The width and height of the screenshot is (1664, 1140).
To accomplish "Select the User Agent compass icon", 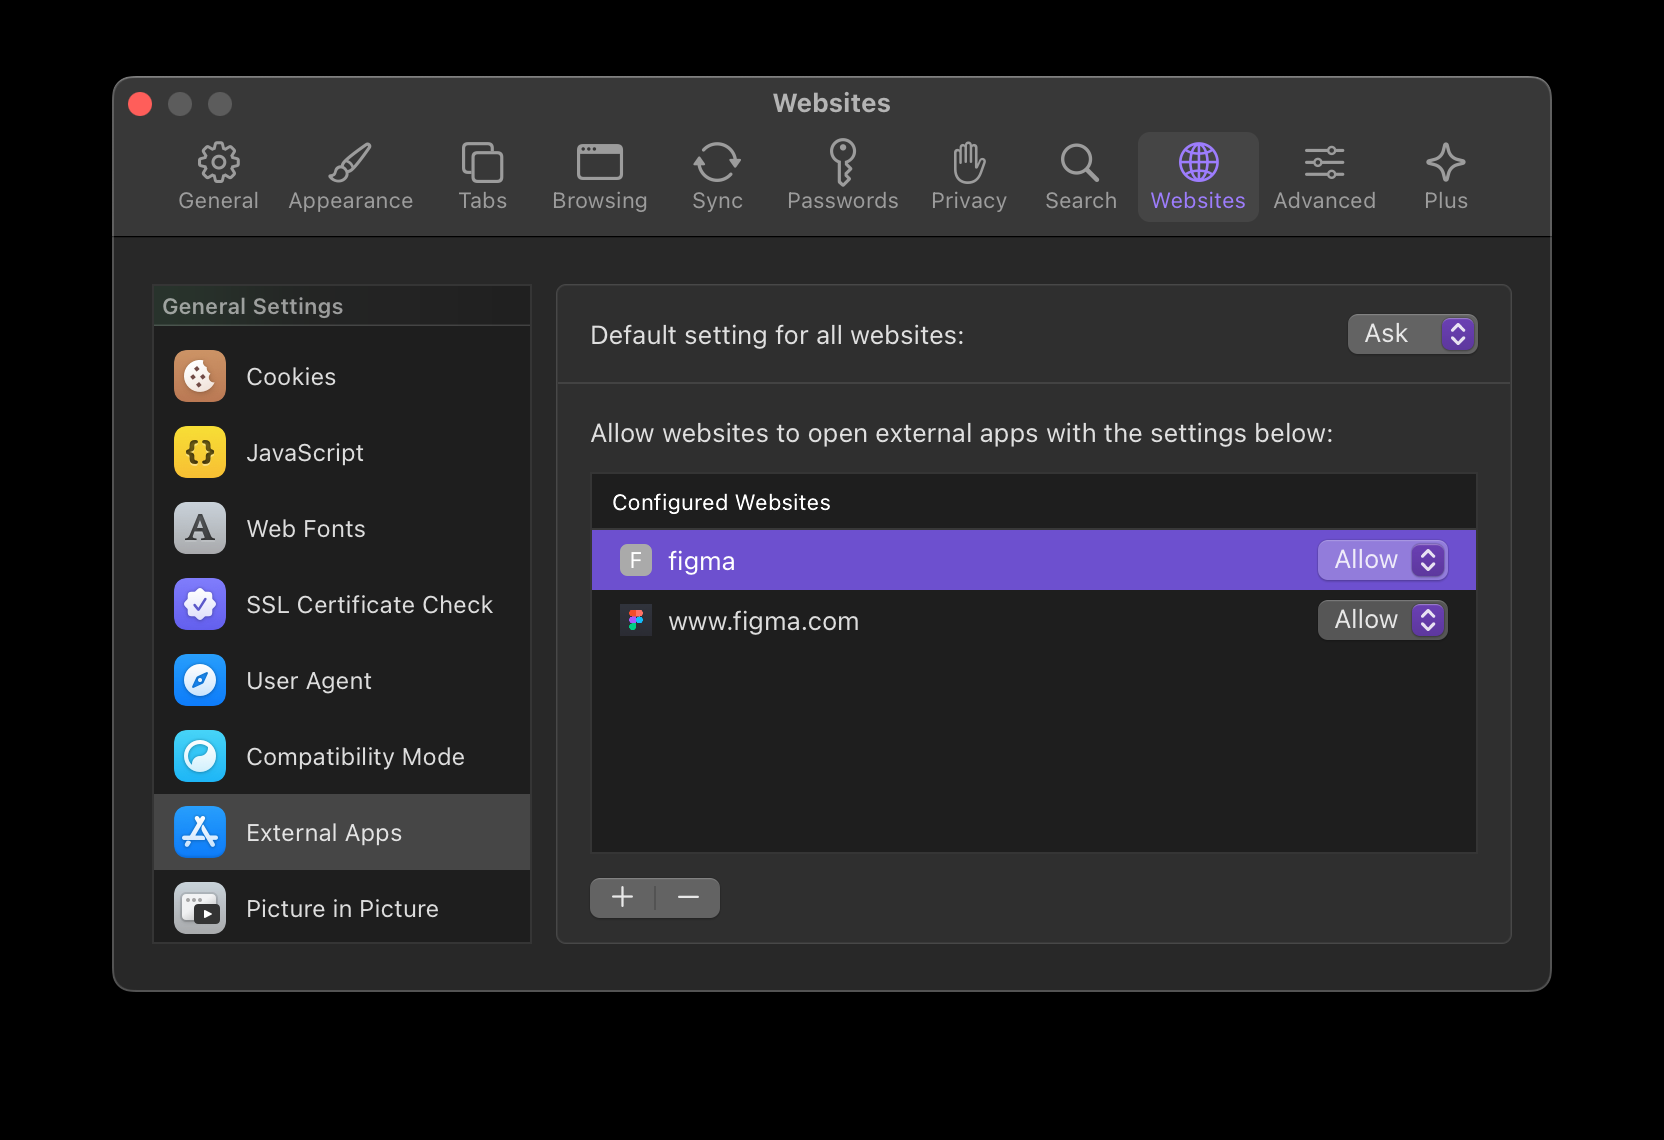I will pyautogui.click(x=200, y=681).
